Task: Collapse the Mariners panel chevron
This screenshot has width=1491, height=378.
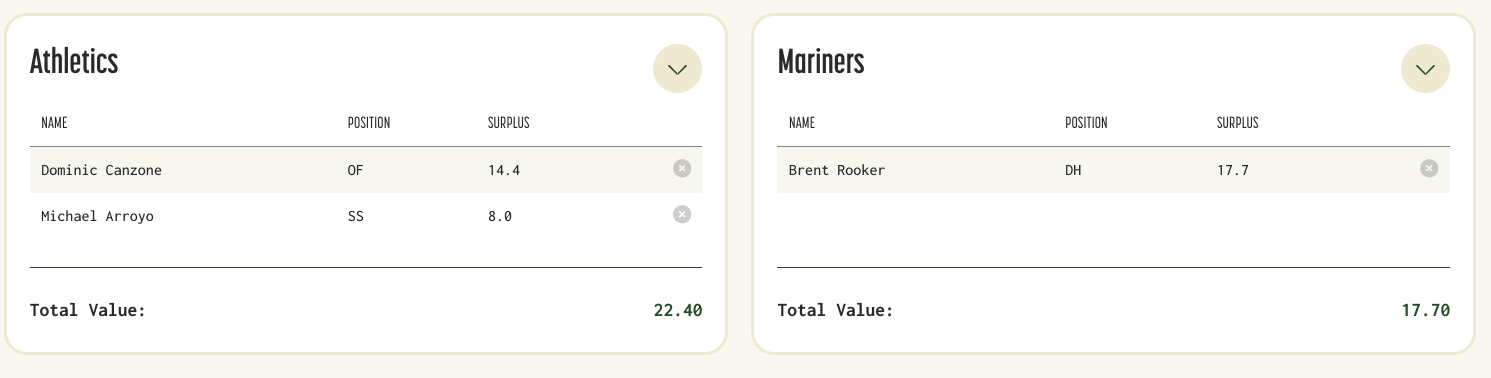Action: click(x=1425, y=69)
